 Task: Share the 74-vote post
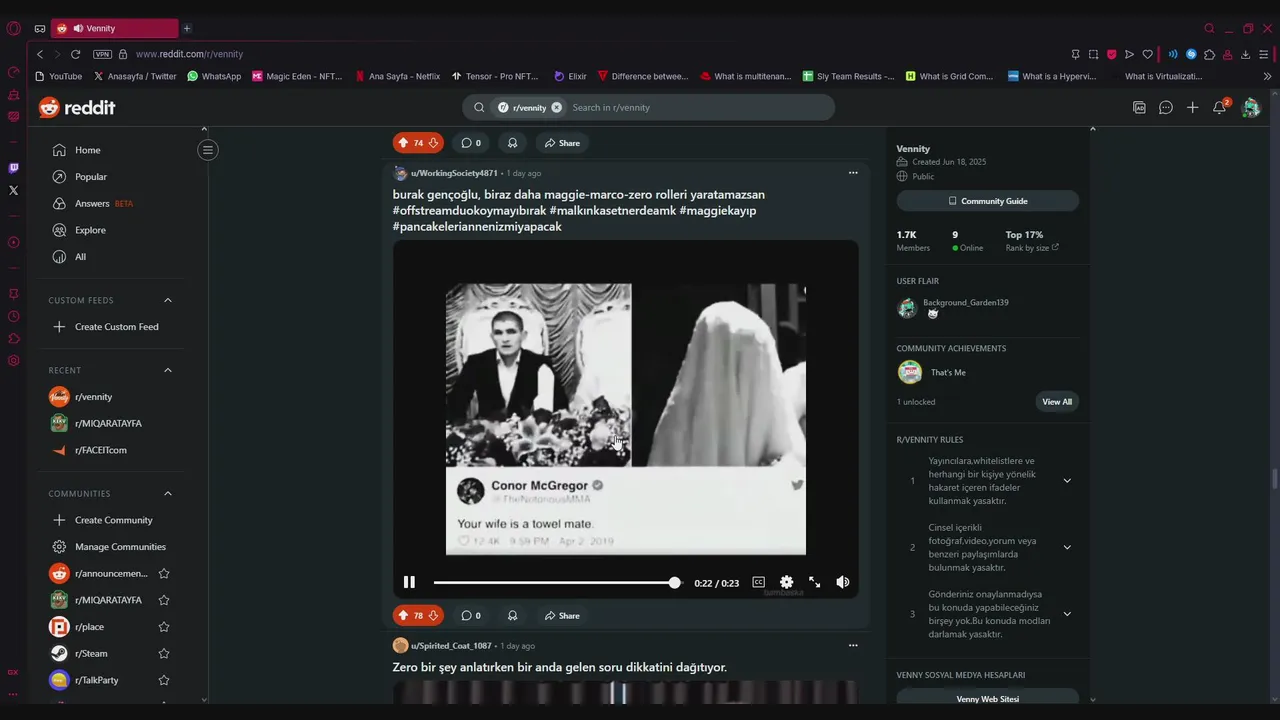[562, 143]
